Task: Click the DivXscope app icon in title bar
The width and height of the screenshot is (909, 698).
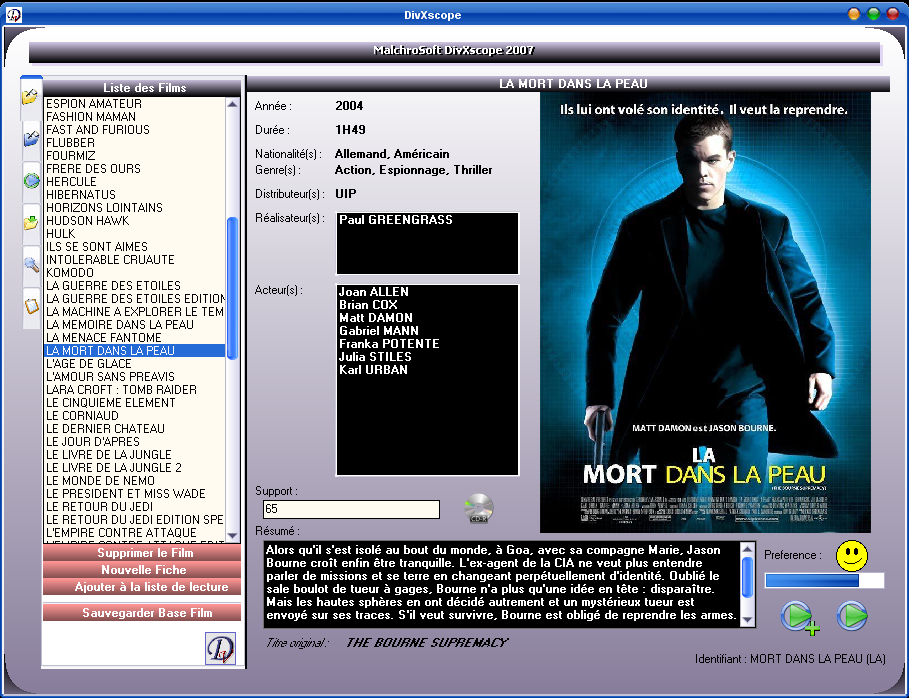Action: point(13,14)
